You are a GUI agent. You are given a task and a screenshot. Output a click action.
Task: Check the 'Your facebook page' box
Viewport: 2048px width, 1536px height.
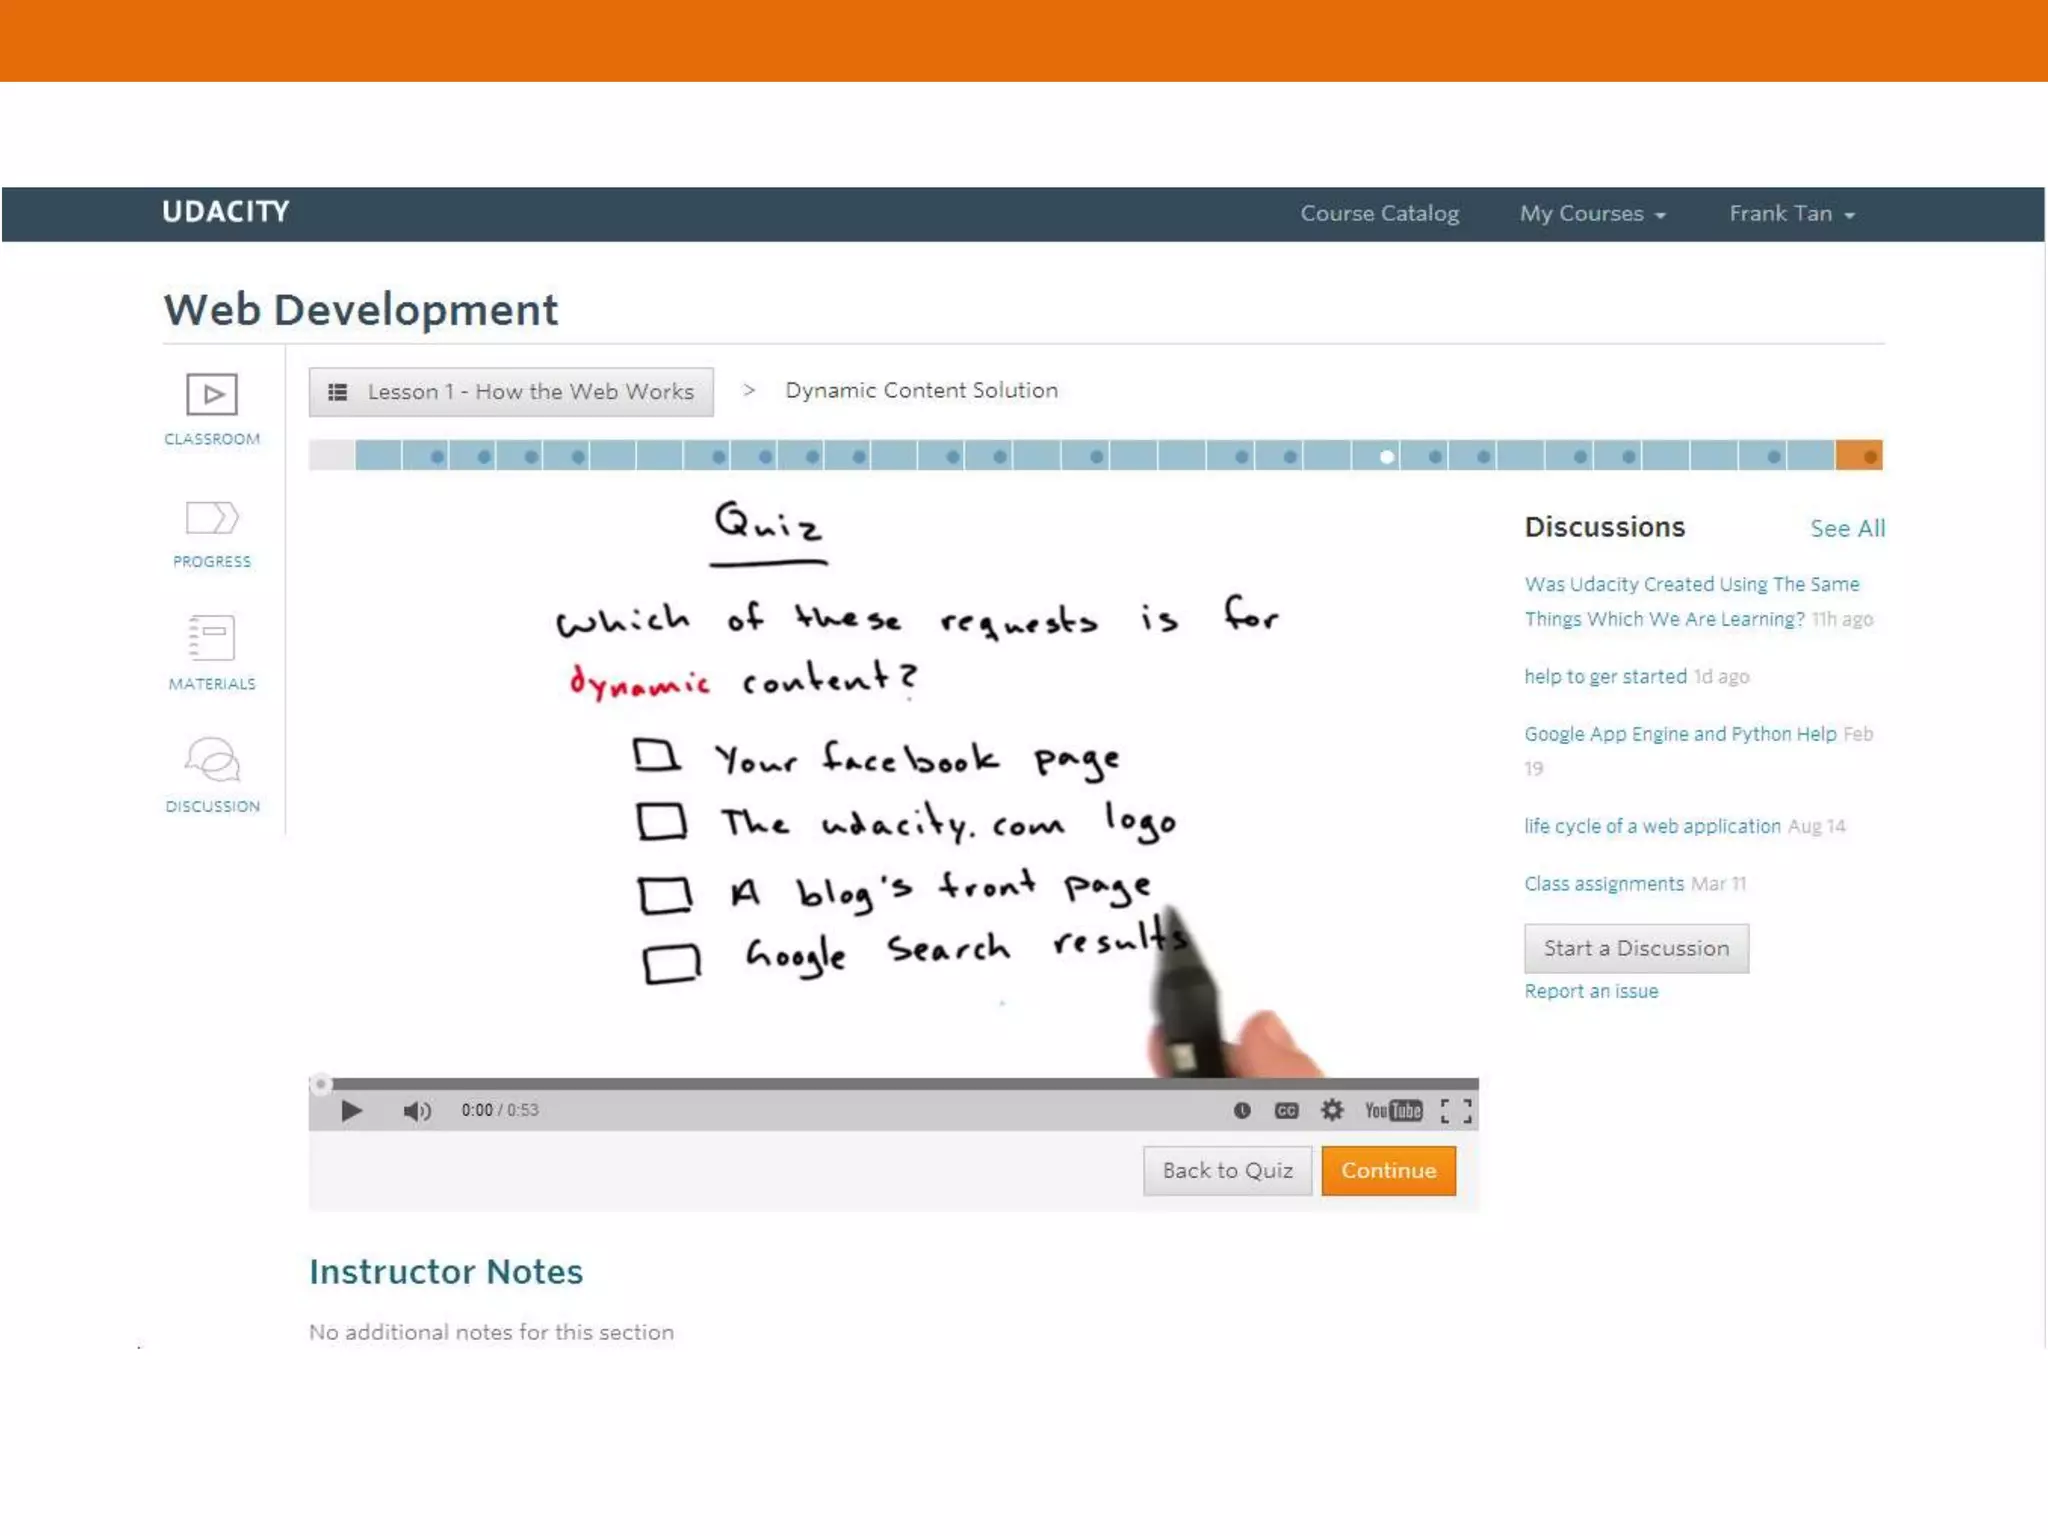658,756
